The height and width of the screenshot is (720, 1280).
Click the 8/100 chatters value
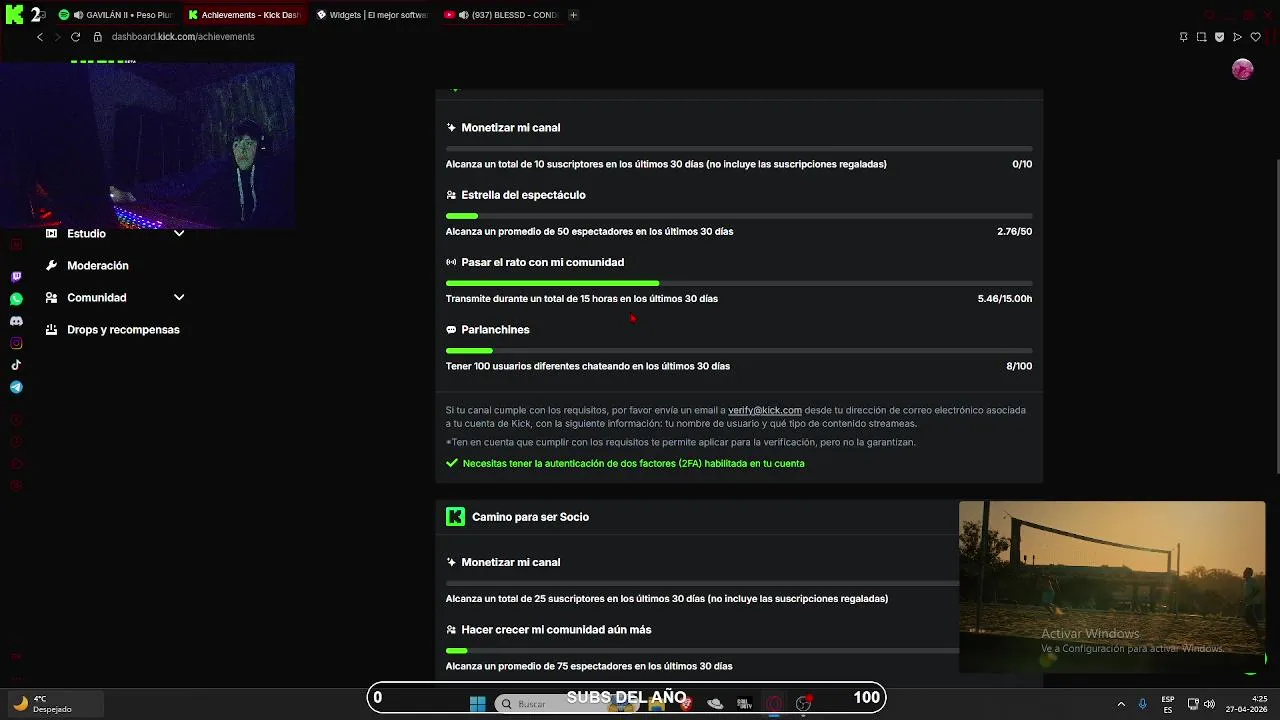(1019, 366)
